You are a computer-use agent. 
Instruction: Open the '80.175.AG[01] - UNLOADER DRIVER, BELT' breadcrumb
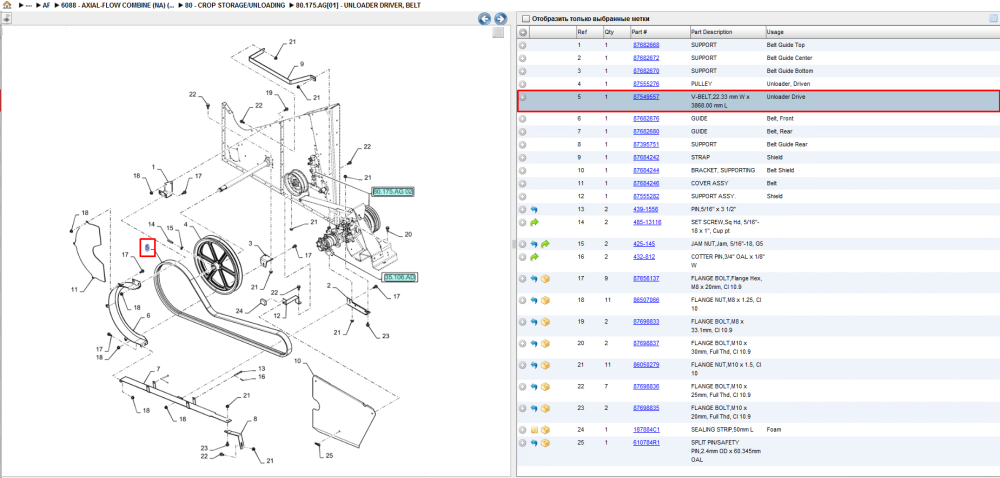358,5
